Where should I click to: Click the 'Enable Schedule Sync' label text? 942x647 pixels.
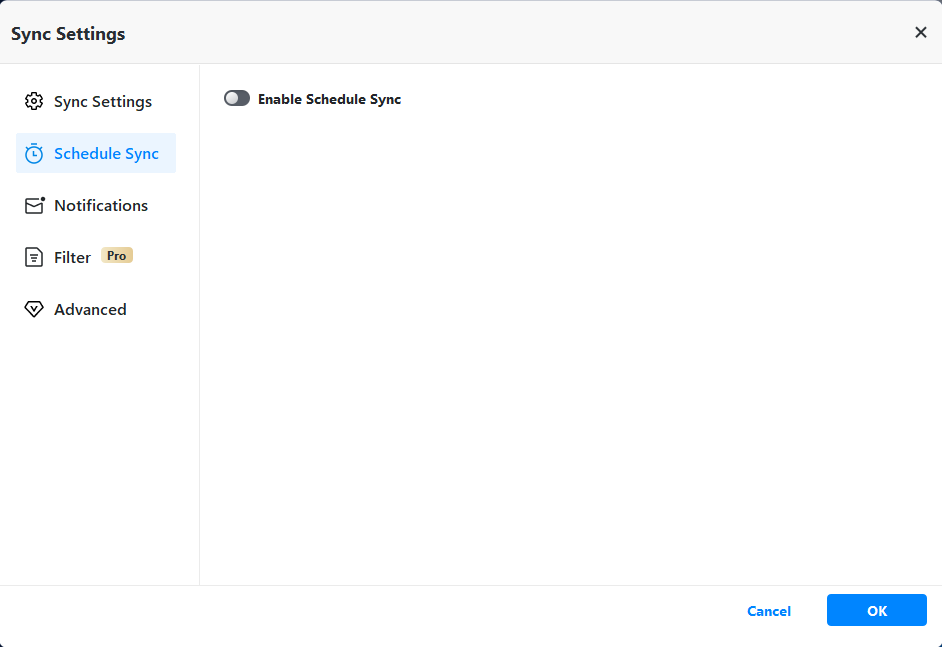[329, 99]
